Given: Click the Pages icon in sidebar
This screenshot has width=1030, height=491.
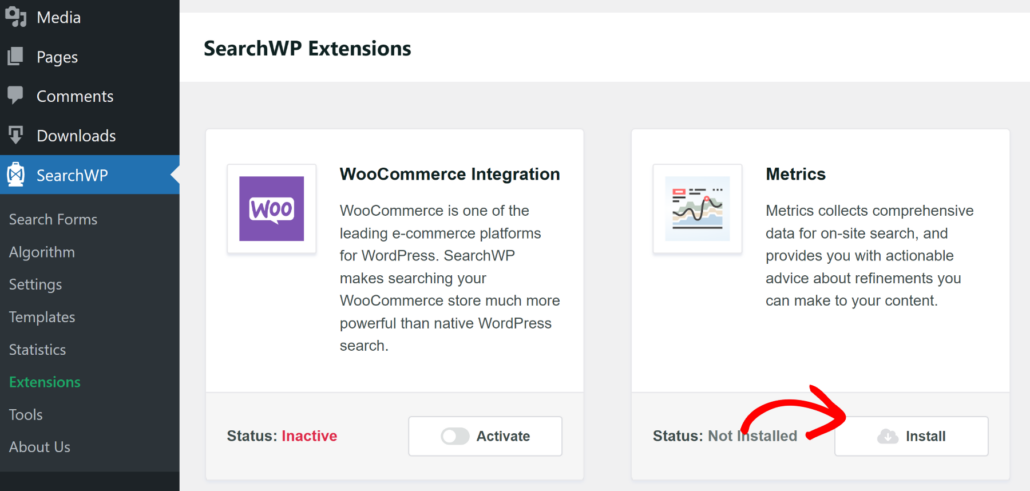Looking at the screenshot, I should [16, 57].
